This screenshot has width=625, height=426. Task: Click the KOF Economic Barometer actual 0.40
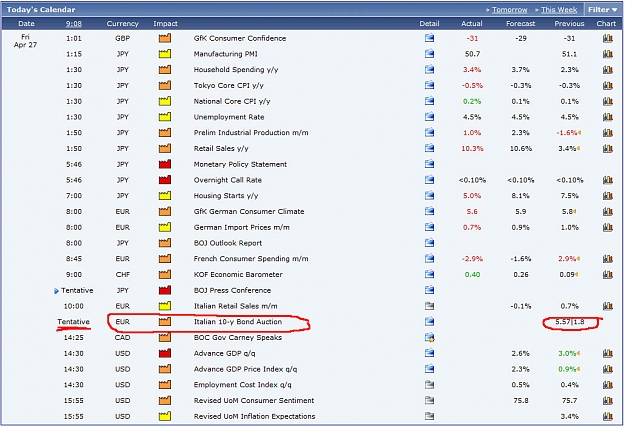click(x=472, y=275)
